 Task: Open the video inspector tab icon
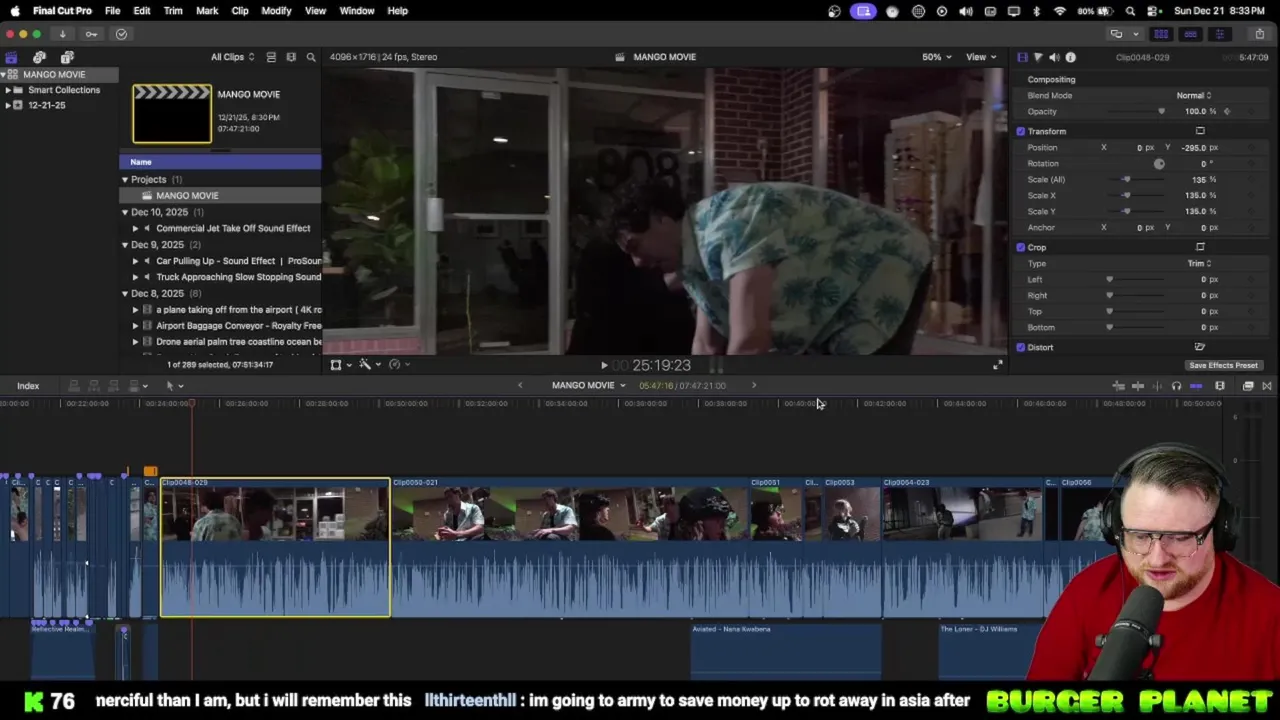(x=1022, y=57)
